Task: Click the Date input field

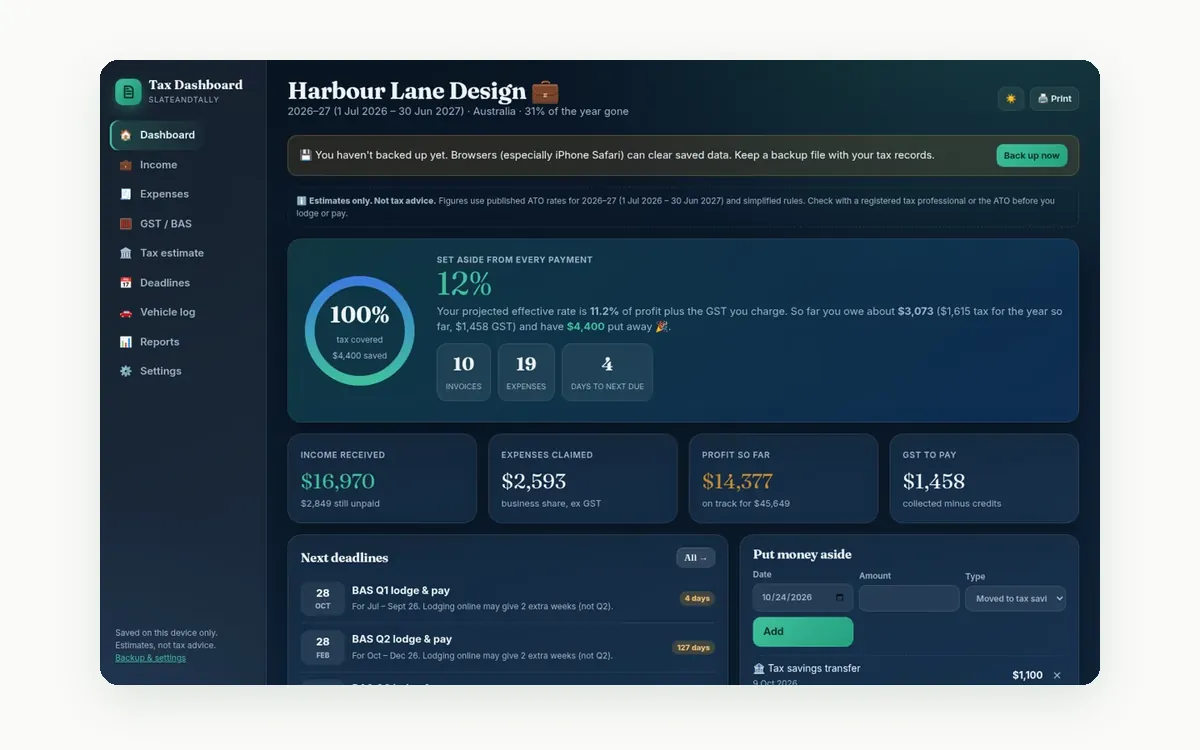Action: pos(803,598)
